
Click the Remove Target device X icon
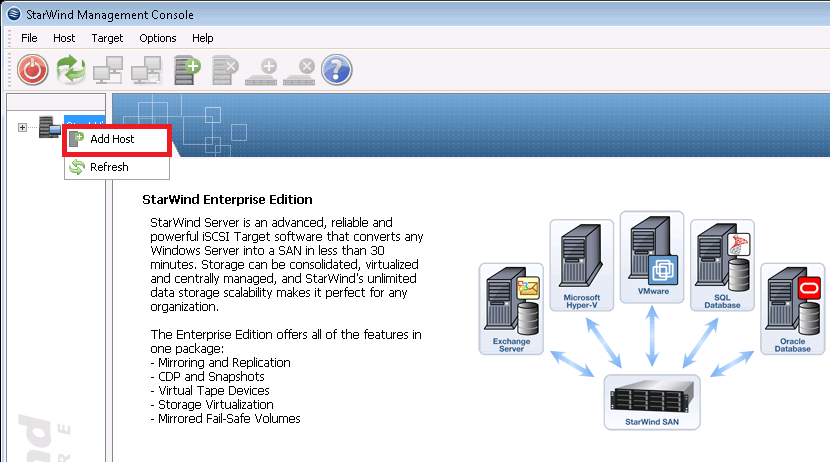point(299,71)
